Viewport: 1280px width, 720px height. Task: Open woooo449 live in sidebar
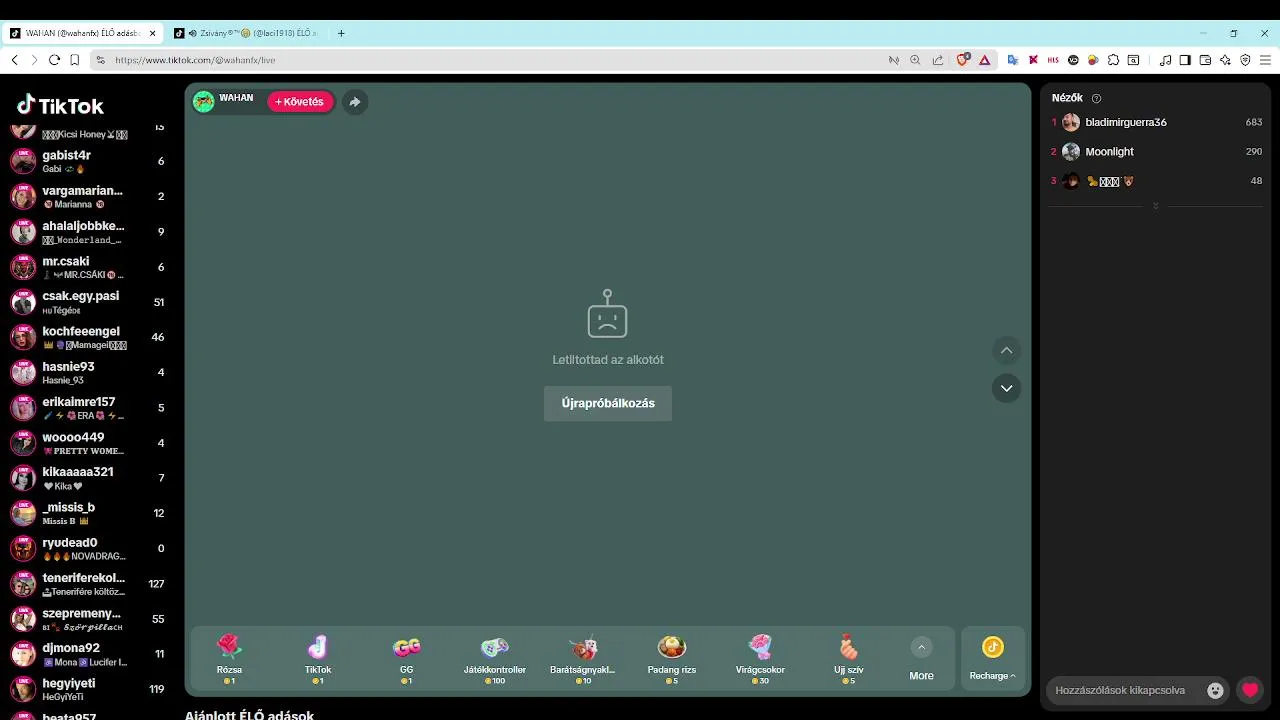(88, 443)
